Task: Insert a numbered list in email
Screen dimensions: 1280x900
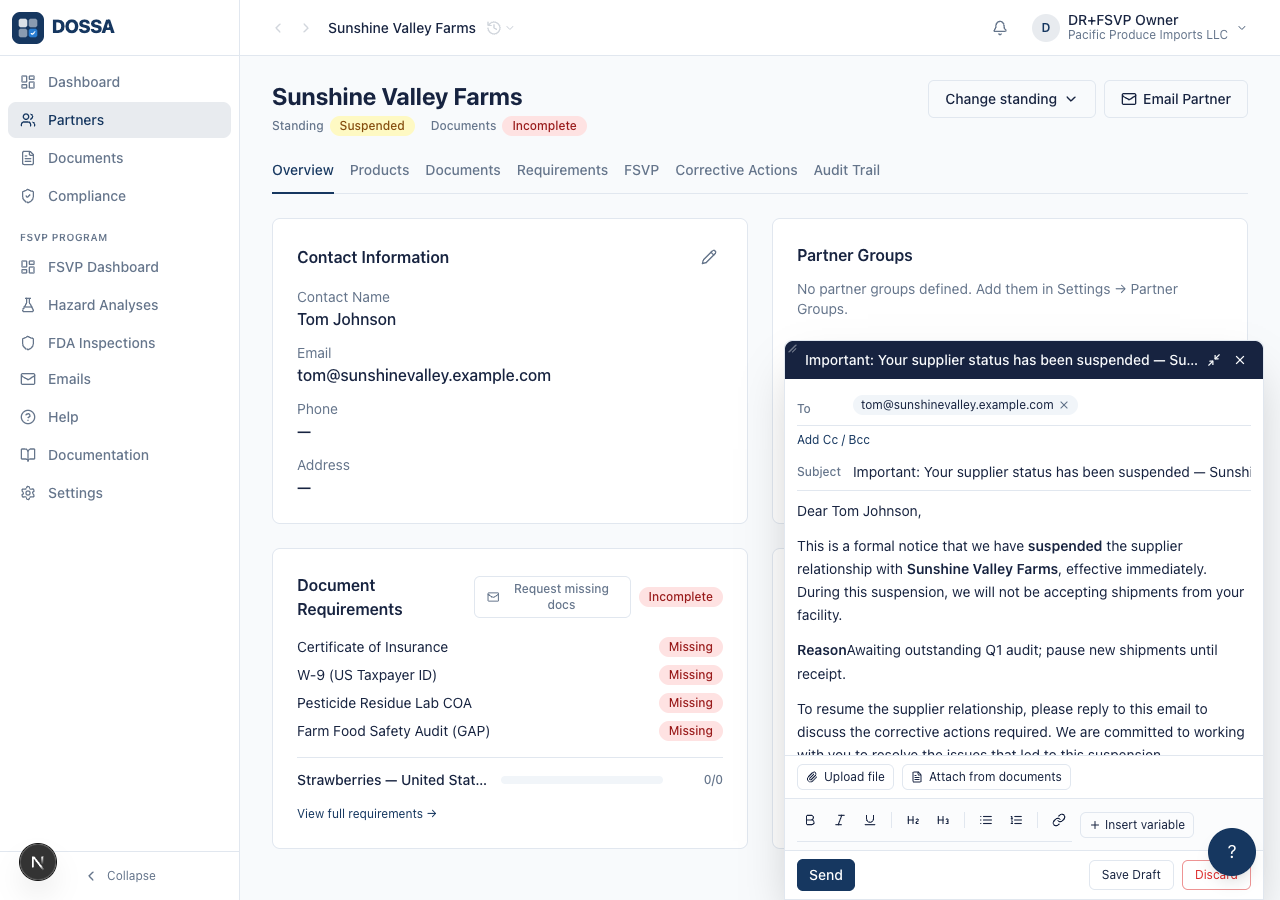Action: point(1016,820)
